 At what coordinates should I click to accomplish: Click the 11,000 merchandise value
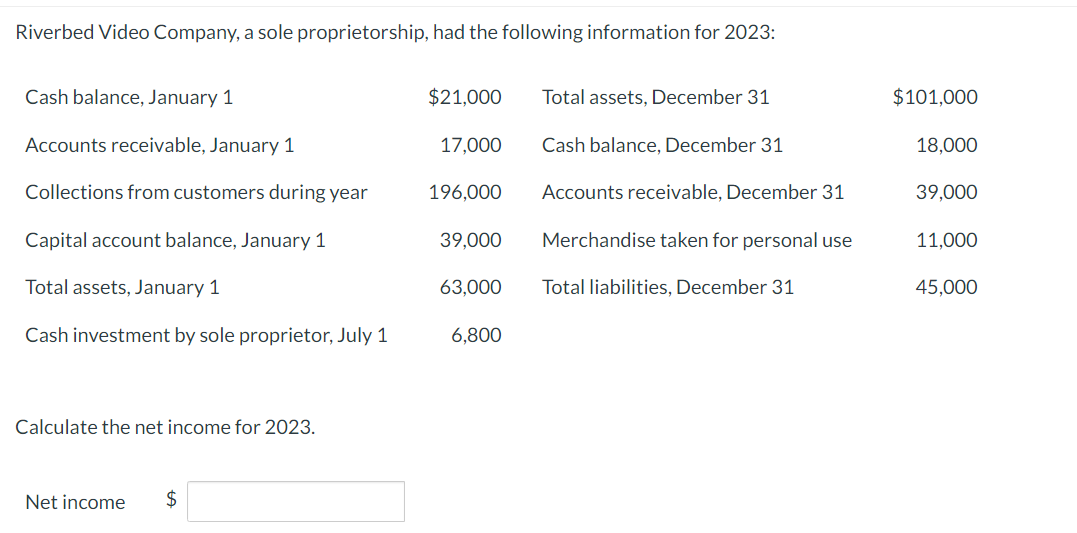tap(947, 240)
